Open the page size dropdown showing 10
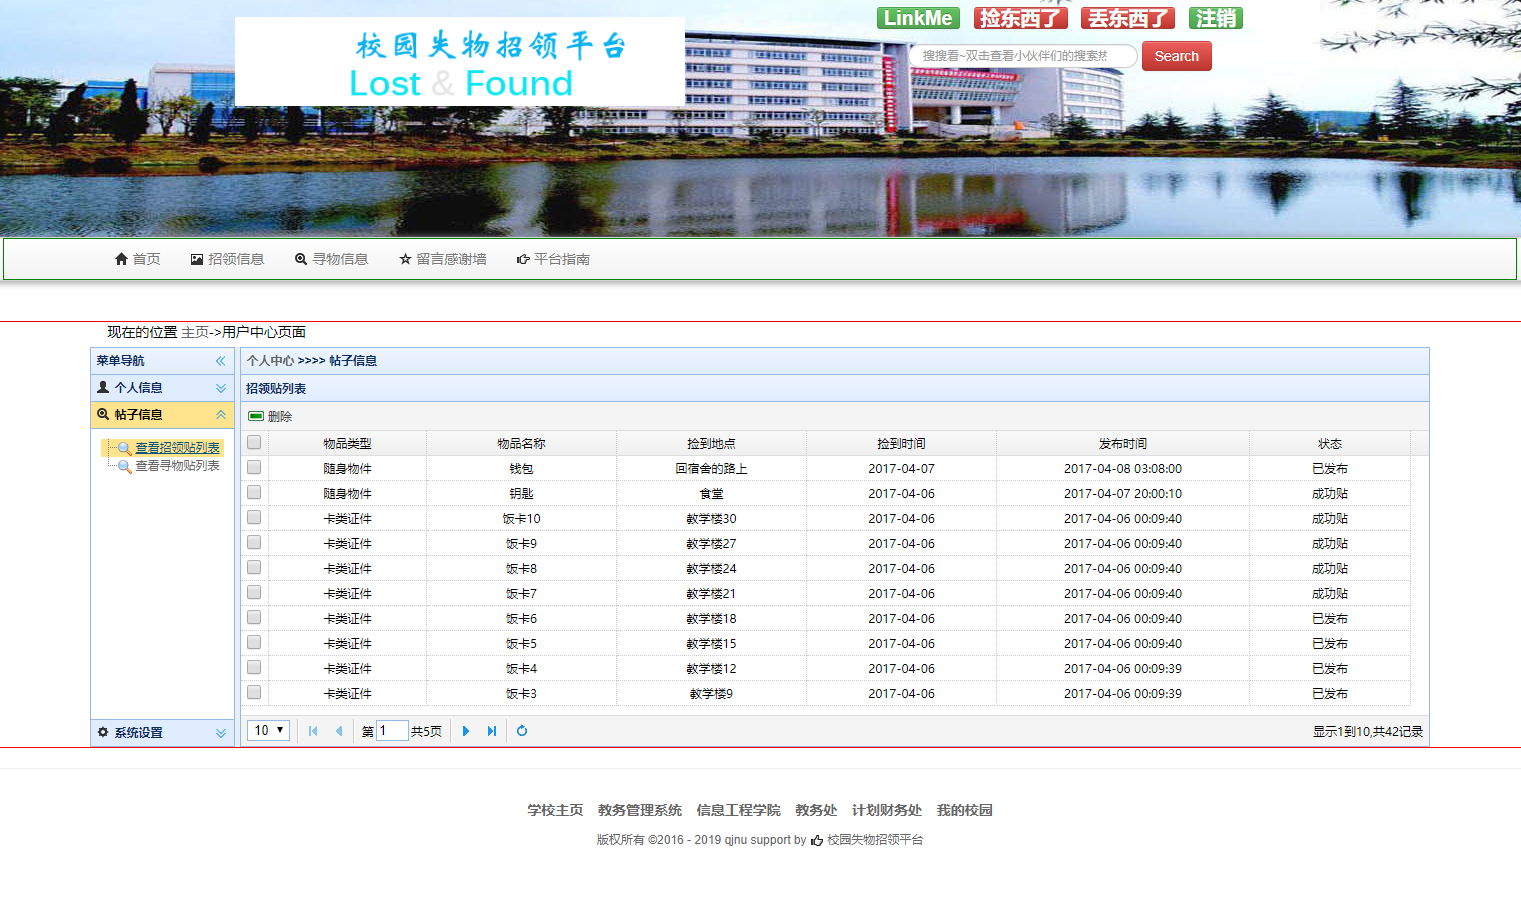 tap(267, 730)
